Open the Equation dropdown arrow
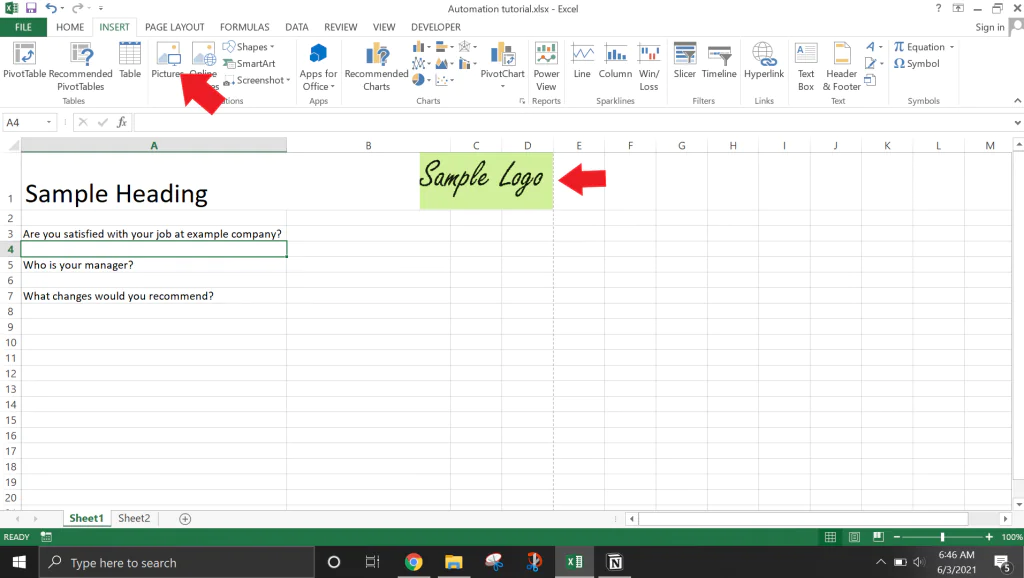This screenshot has height=578, width=1024. pyautogui.click(x=952, y=47)
